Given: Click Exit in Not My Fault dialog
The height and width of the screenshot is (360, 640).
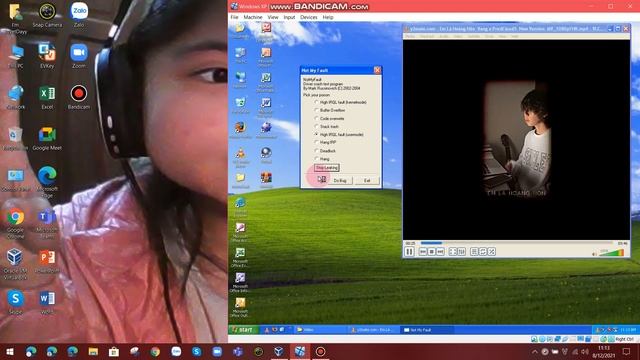Looking at the screenshot, I should (x=367, y=180).
